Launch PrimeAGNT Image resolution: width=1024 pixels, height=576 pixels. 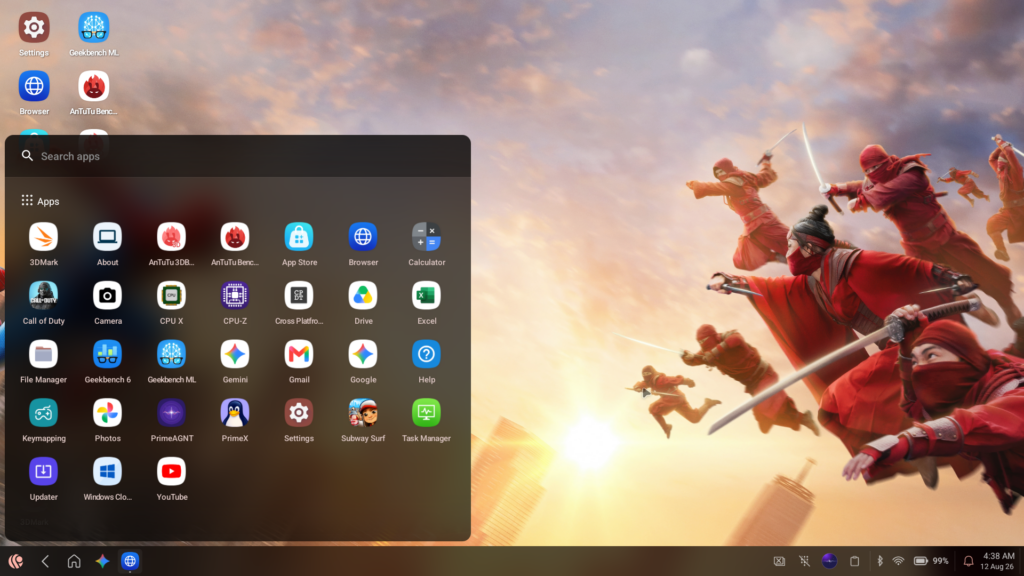(x=171, y=413)
